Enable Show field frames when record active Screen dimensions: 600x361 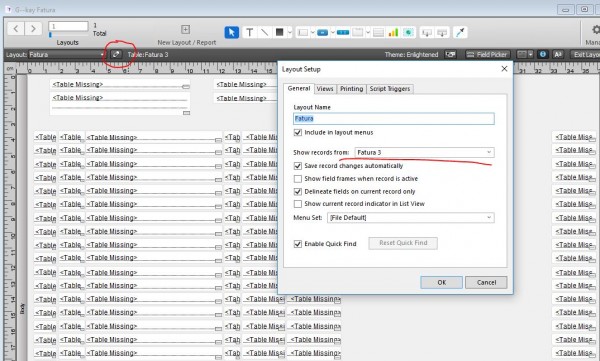pos(298,179)
